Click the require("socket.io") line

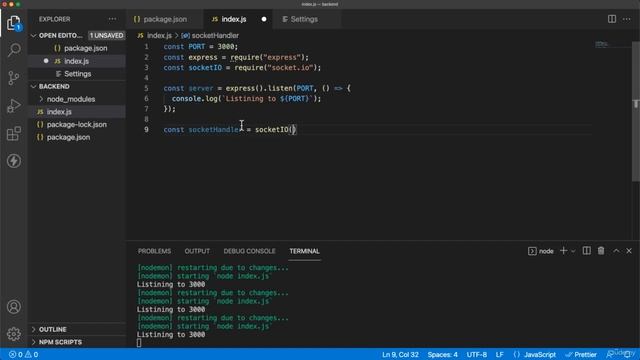[242, 67]
